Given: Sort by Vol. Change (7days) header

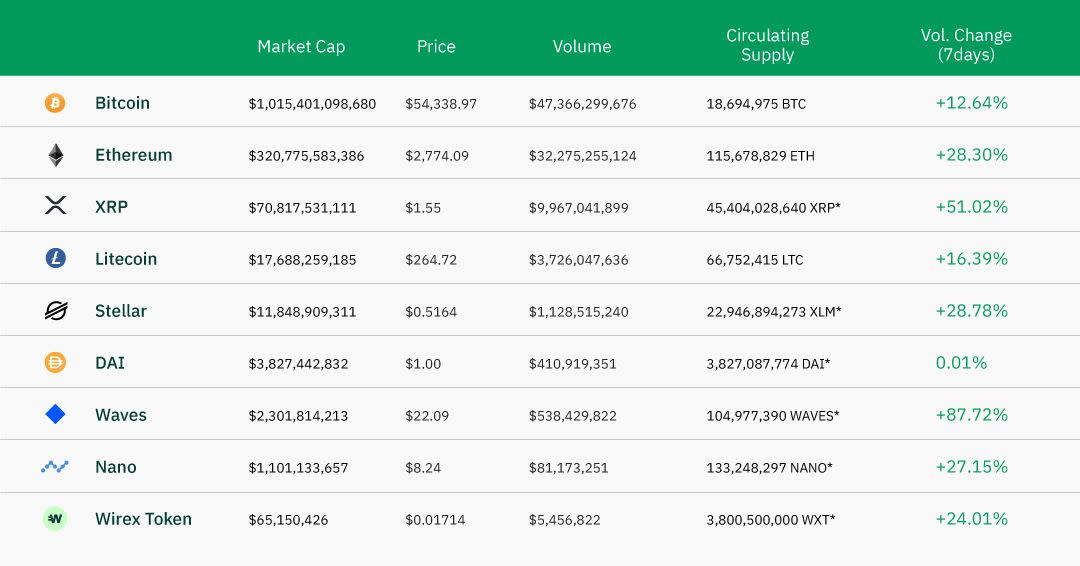Looking at the screenshot, I should coord(966,45).
